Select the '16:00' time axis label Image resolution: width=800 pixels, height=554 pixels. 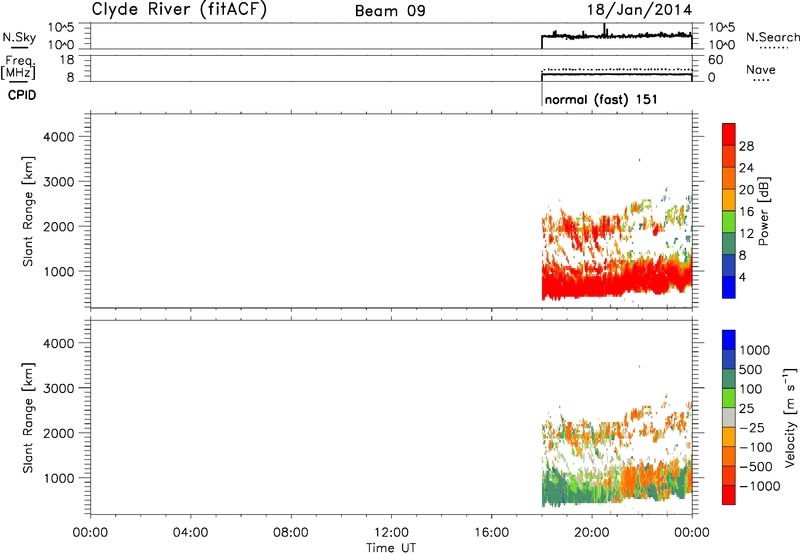click(492, 533)
